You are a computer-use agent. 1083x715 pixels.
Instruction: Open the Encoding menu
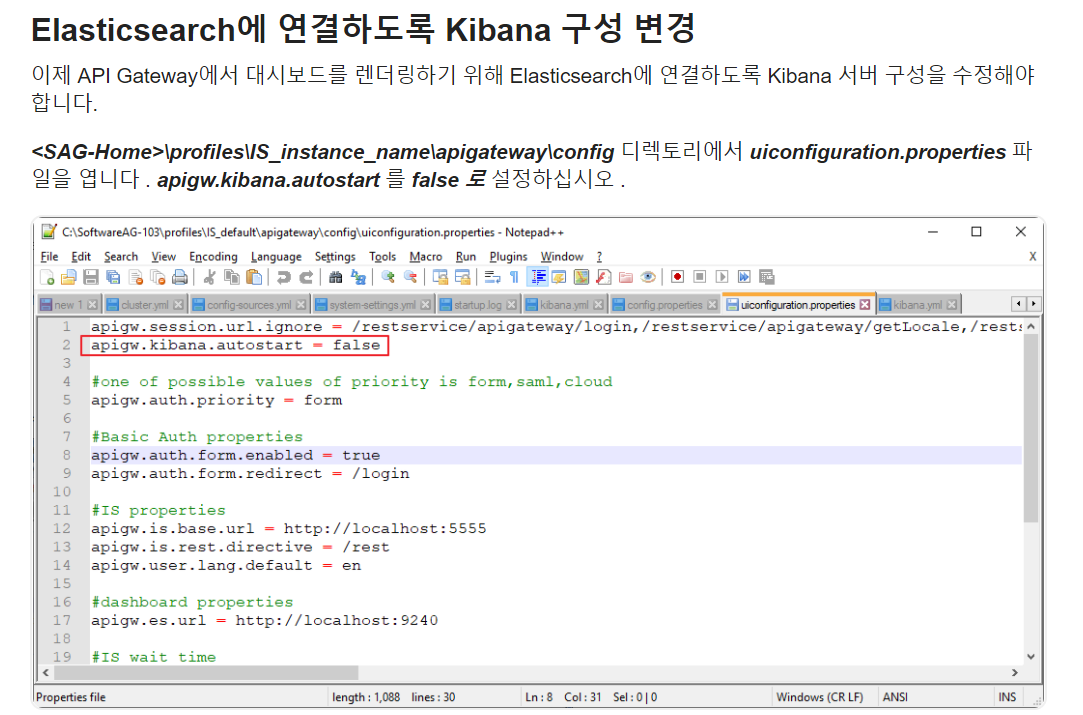point(213,257)
